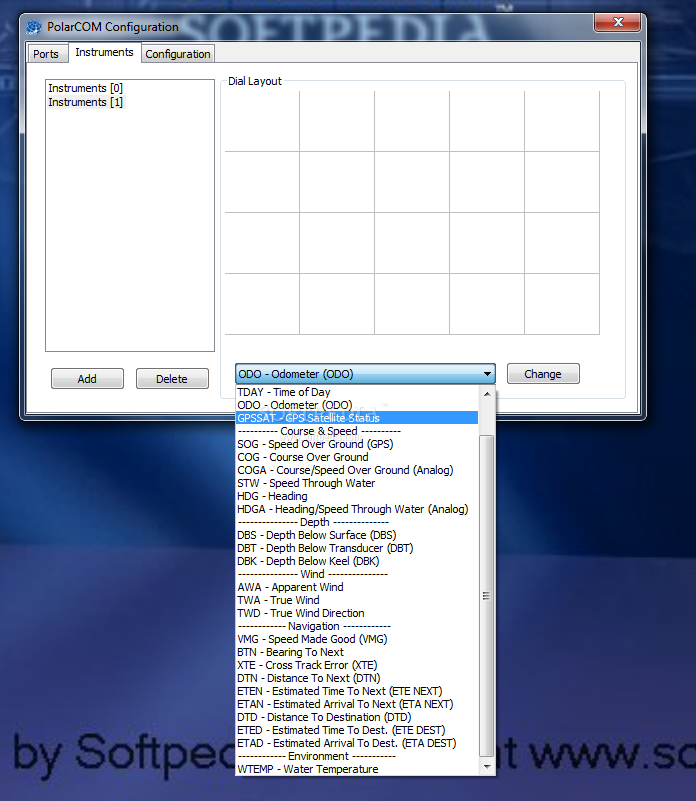Select AWA - Apparent Wind

[x=357, y=587]
